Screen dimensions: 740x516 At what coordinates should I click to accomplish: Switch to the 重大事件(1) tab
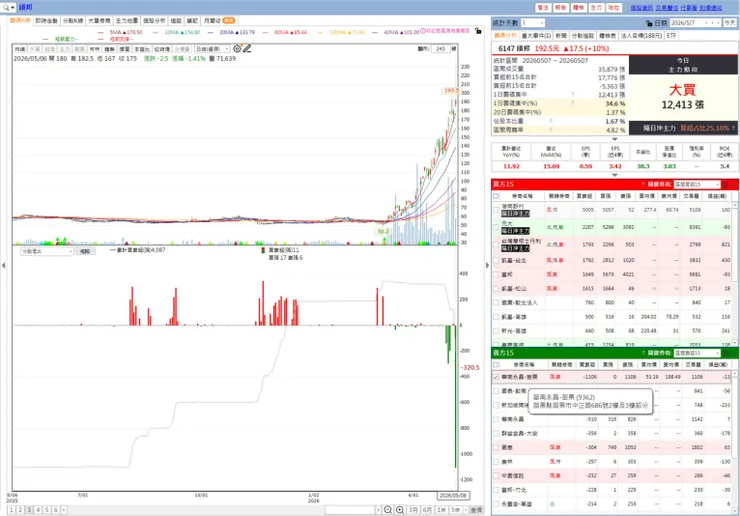click(536, 35)
